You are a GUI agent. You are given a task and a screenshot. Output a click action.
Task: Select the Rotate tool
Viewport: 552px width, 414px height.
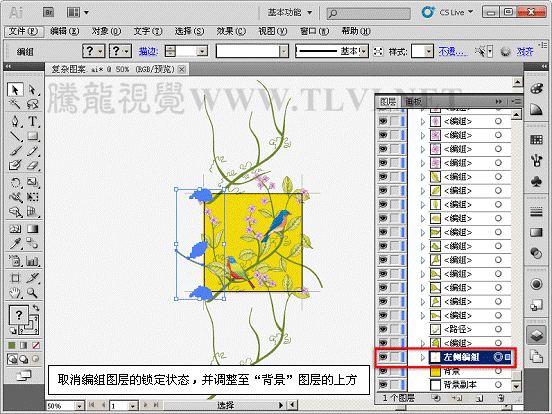[x=15, y=182]
